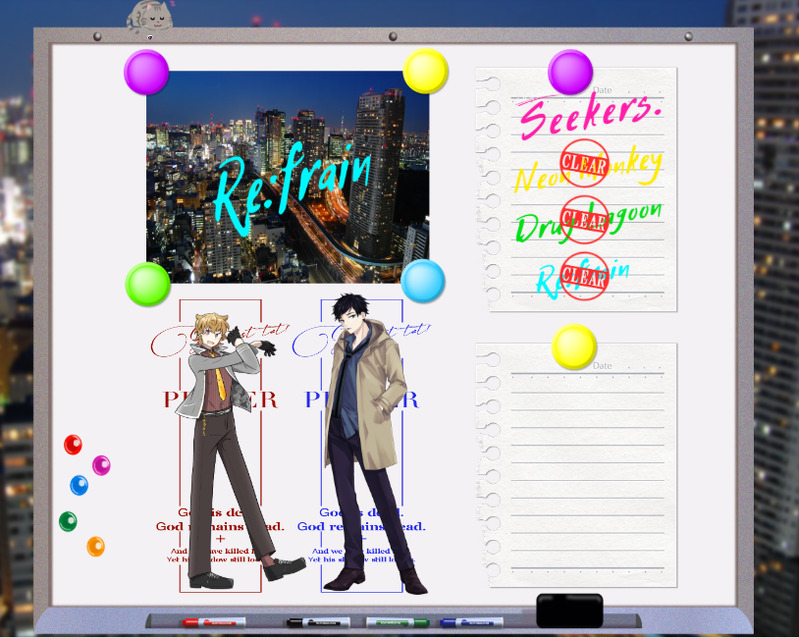Screen dimensions: 799x638
Task: Open the Re:frain city night photo
Action: [287, 177]
